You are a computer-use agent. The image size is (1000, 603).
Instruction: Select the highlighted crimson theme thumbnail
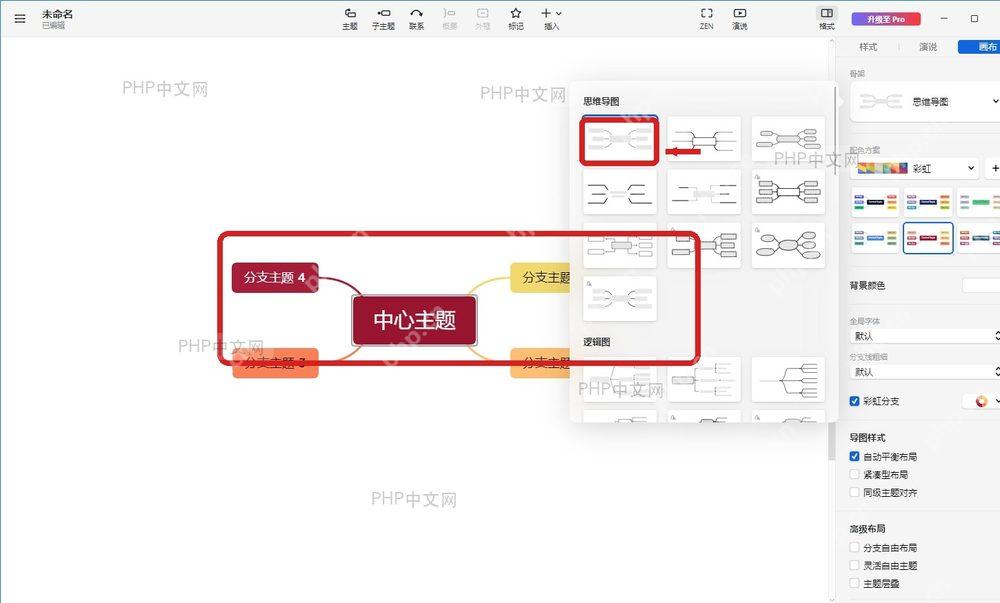click(928, 238)
